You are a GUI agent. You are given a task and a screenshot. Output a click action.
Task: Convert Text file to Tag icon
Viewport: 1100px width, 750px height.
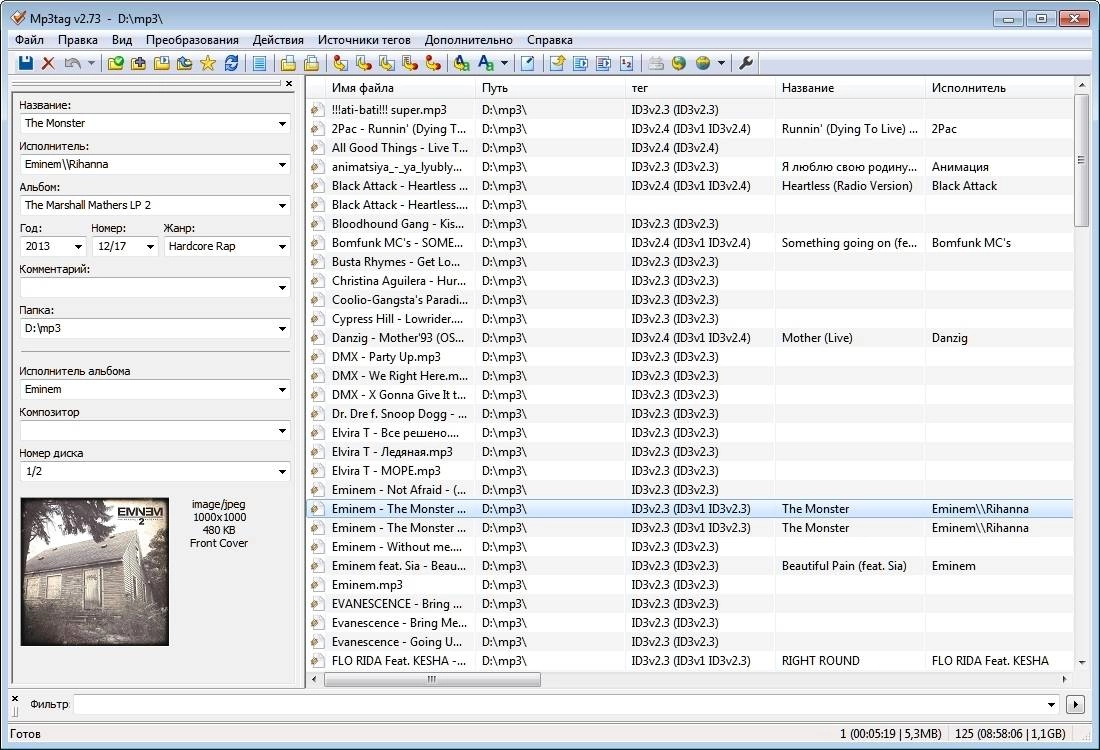coord(410,63)
